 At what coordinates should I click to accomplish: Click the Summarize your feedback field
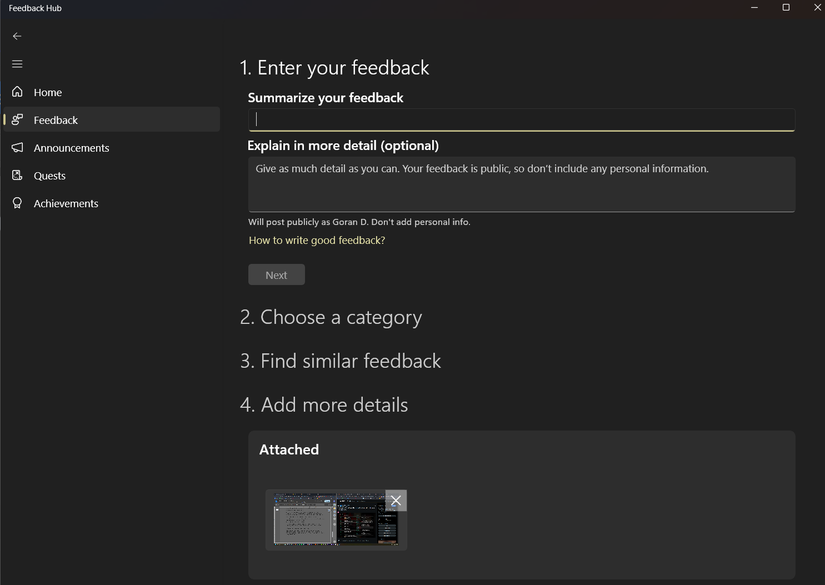[520, 119]
